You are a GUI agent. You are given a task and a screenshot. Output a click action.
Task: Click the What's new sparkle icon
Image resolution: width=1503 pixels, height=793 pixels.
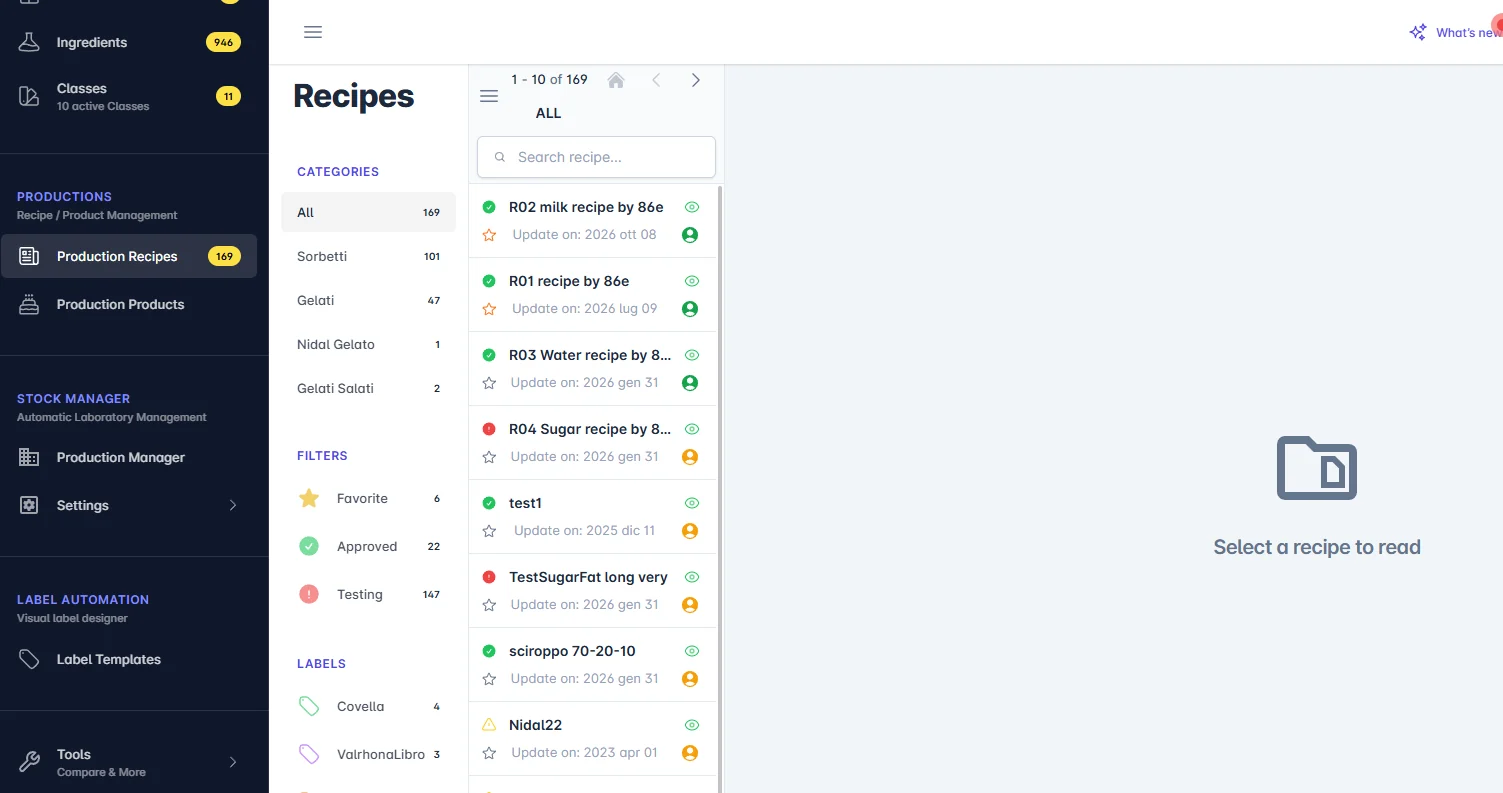(x=1418, y=32)
